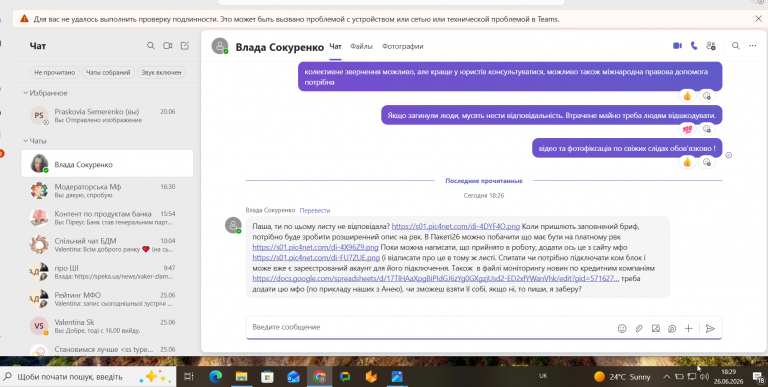Image resolution: width=768 pixels, height=387 pixels.
Task: Open the add people icon in chat header
Action: coord(711,46)
